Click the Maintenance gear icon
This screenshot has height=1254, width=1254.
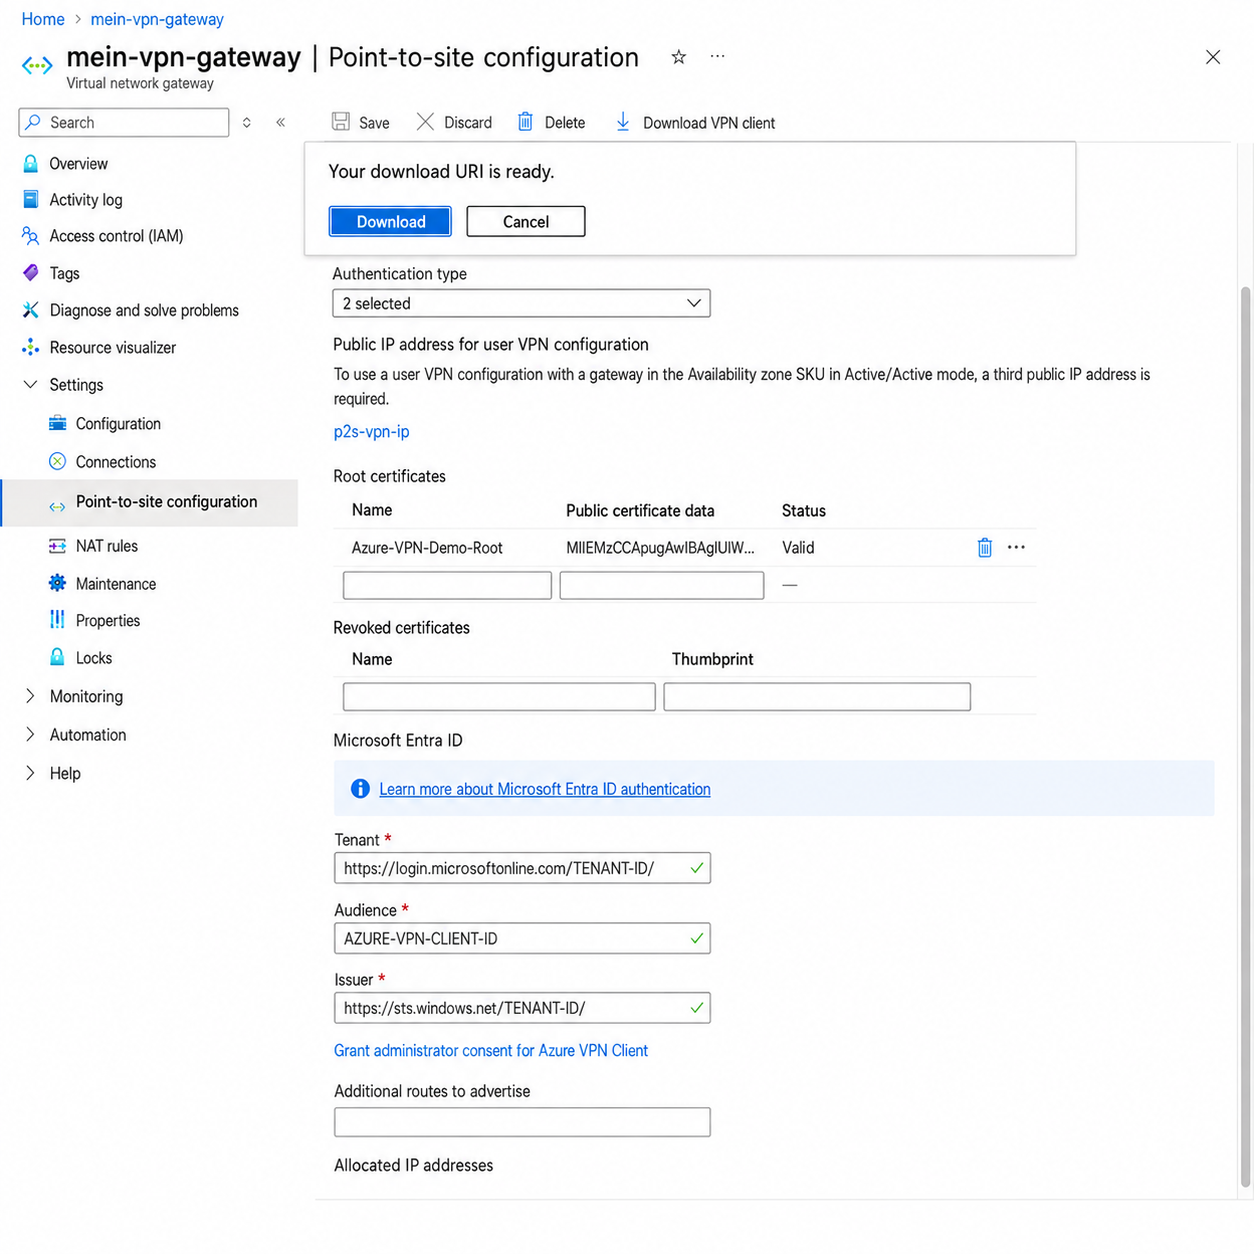[57, 584]
